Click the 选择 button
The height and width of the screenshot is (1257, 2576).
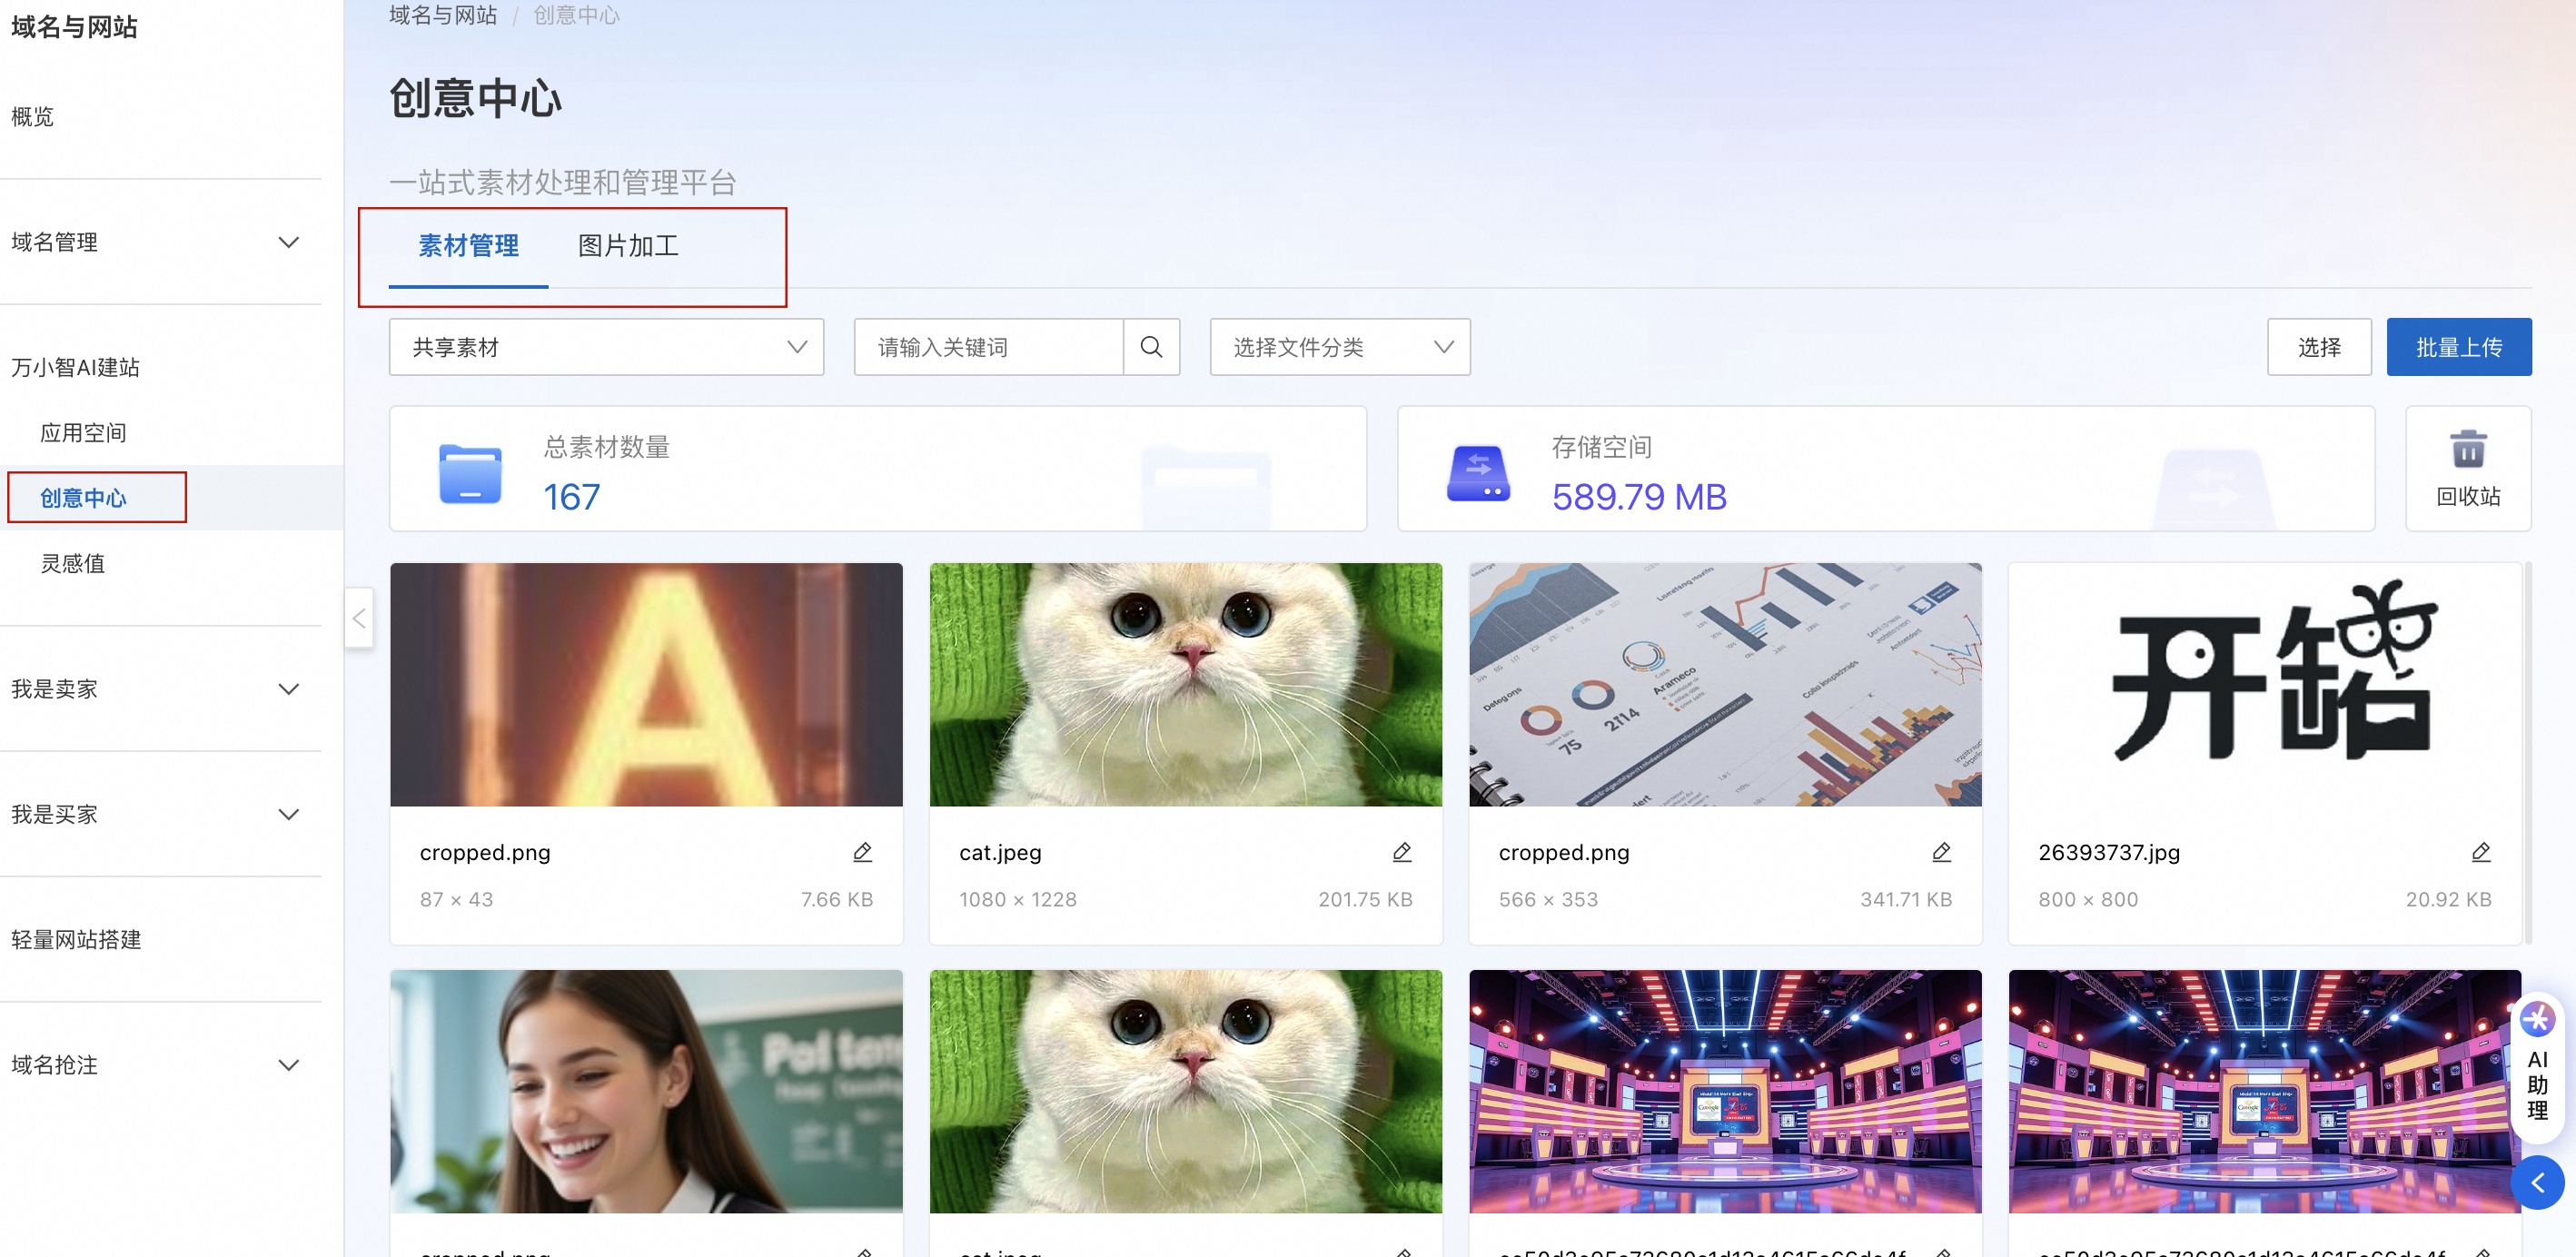tap(2318, 347)
